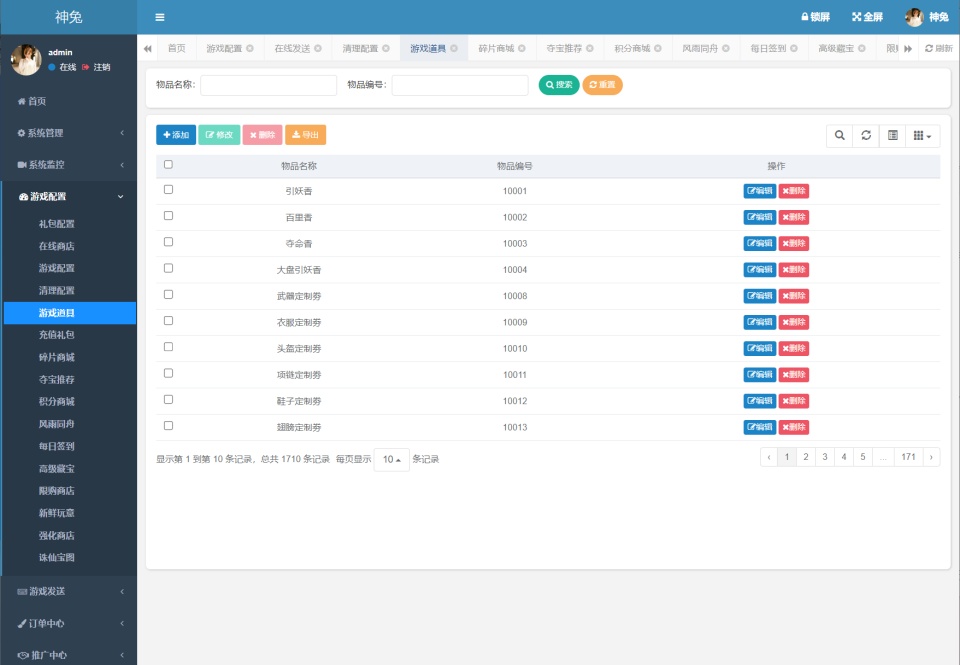Close the 积分商城 tab

[658, 48]
